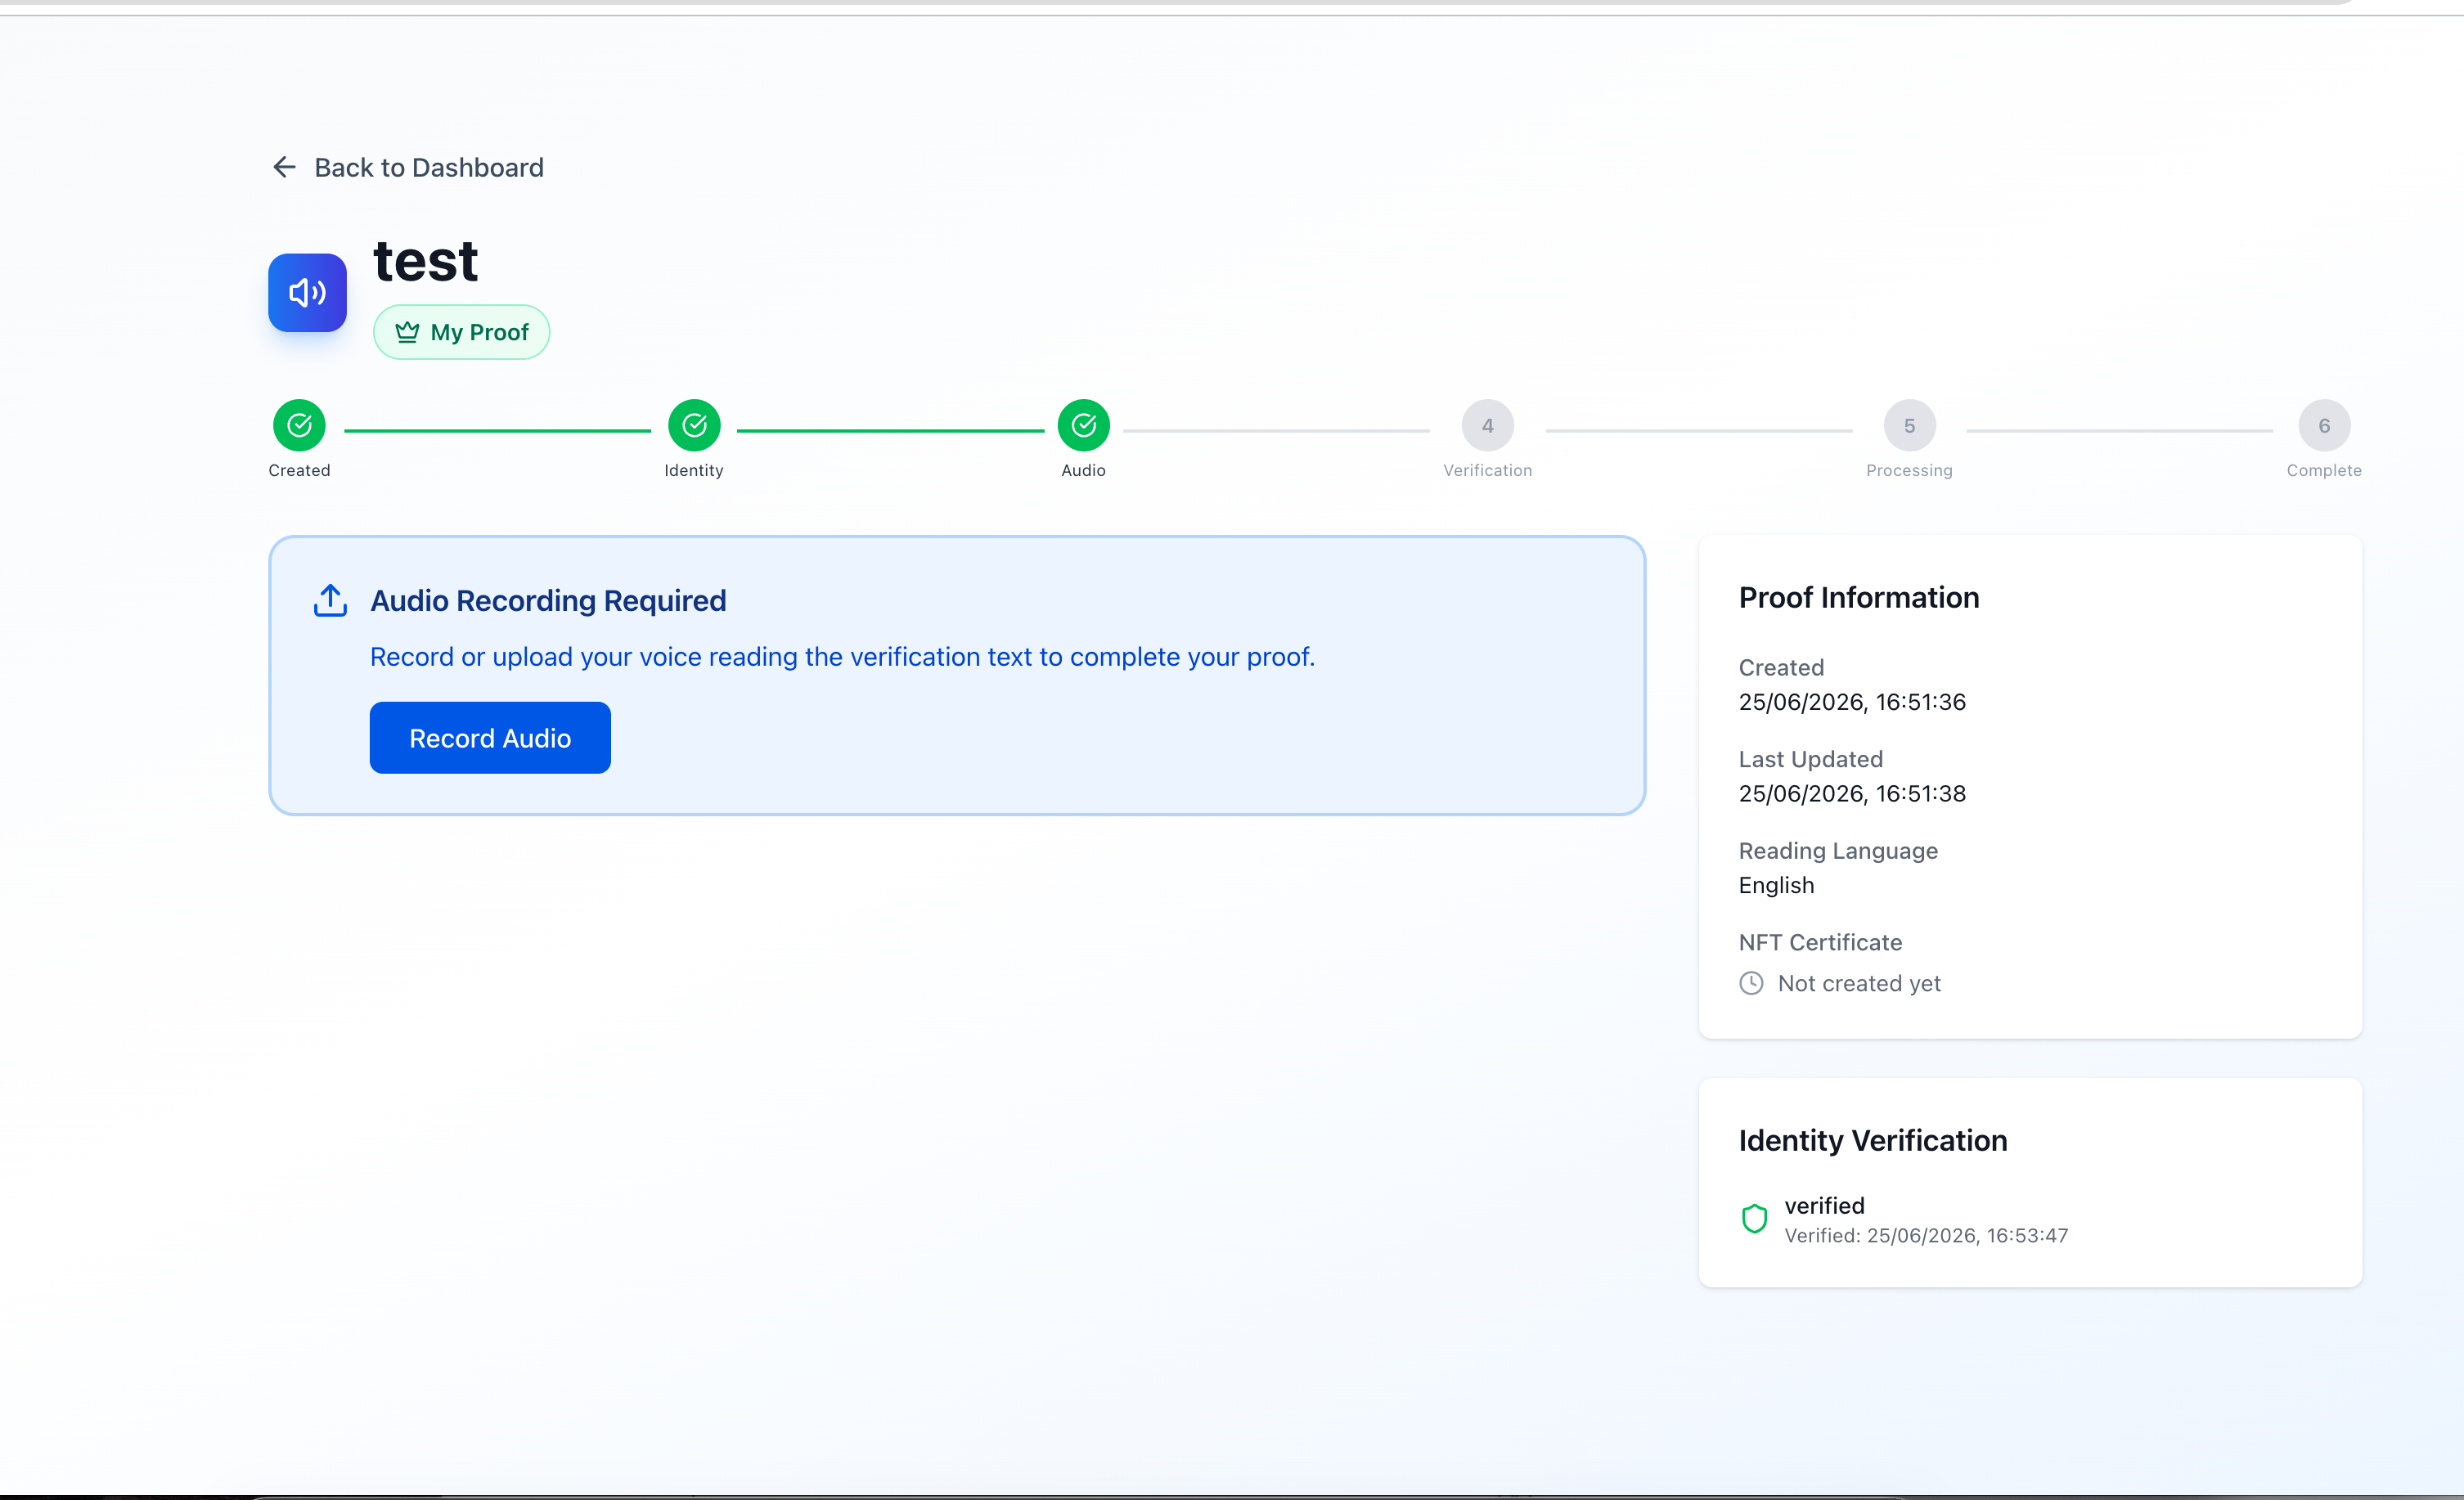Click last updated value 25/06/2026, 16:51:38
Image resolution: width=2464 pixels, height=1500 pixels.
point(1852,793)
